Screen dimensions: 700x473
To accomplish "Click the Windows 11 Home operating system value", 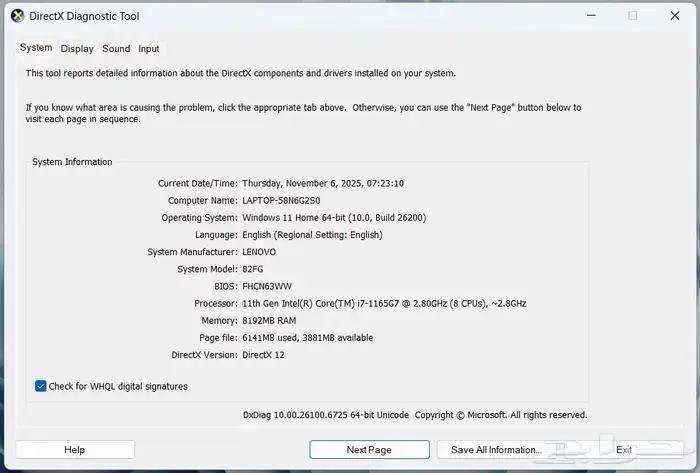I will 334,218.
